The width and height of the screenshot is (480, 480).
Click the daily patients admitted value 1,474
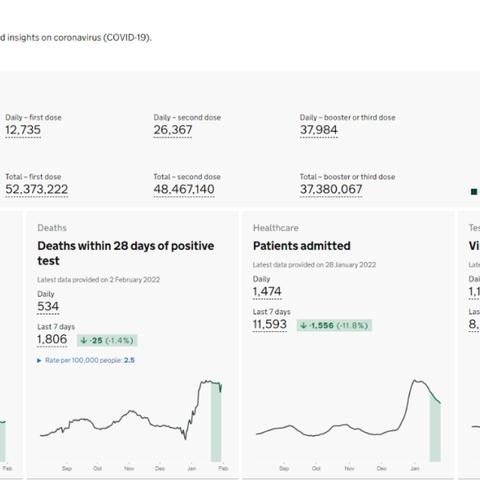point(267,291)
